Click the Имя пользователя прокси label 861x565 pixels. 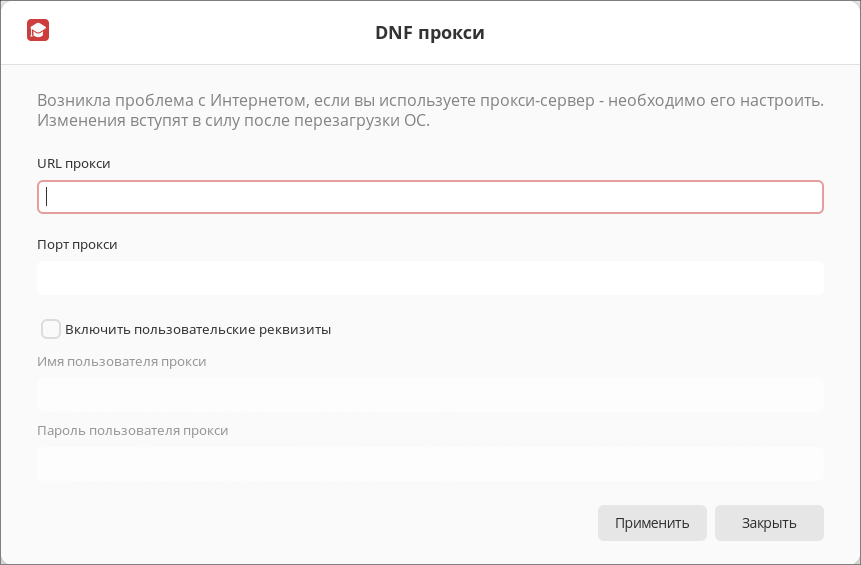tap(121, 361)
